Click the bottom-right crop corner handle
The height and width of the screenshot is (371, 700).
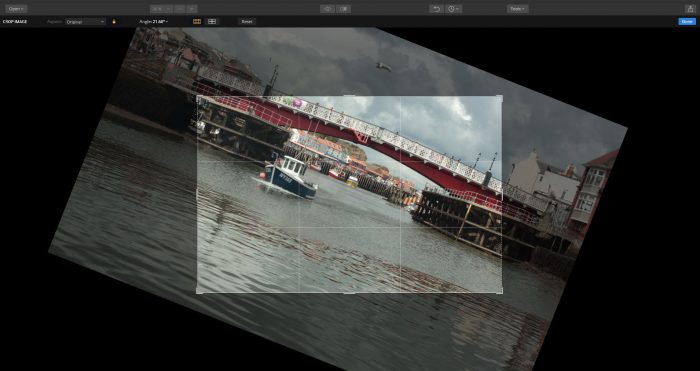coord(501,292)
